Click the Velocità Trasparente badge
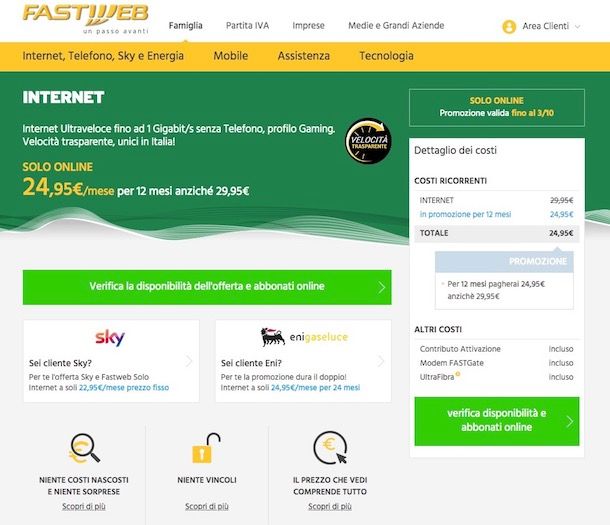The height and width of the screenshot is (525, 610). pyautogui.click(x=368, y=141)
